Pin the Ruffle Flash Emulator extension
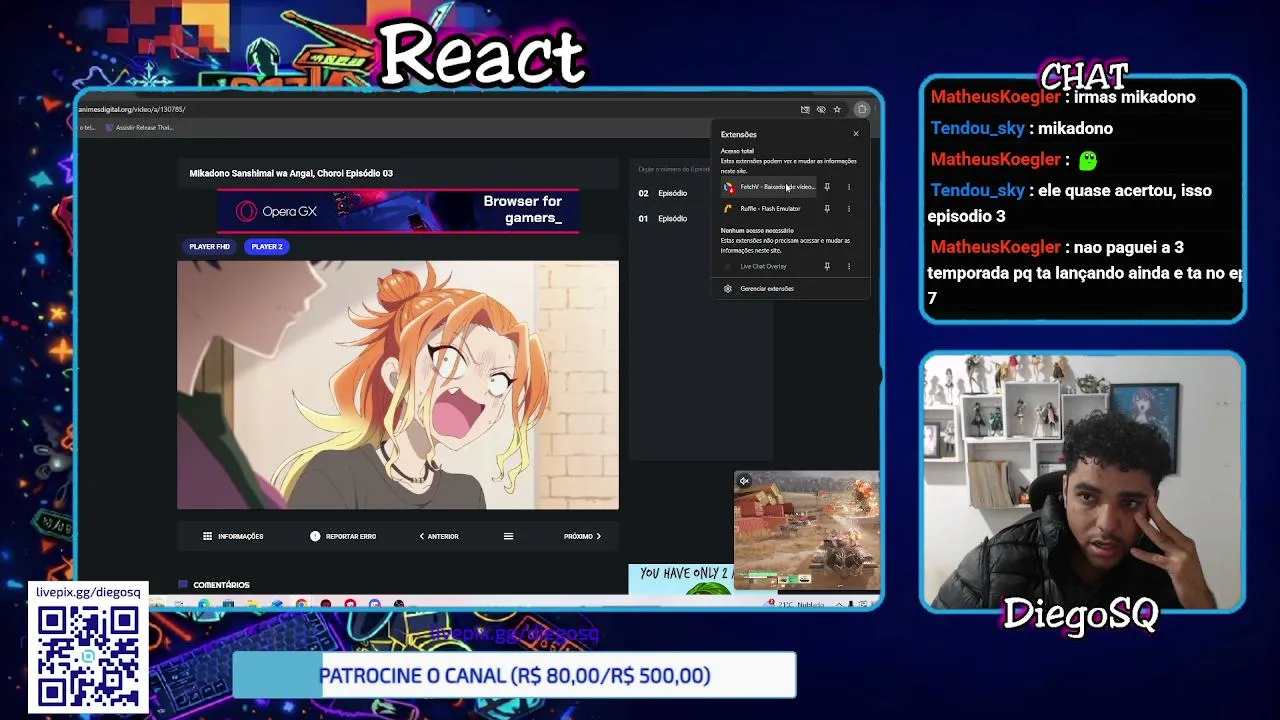Viewport: 1280px width, 720px height. (827, 209)
